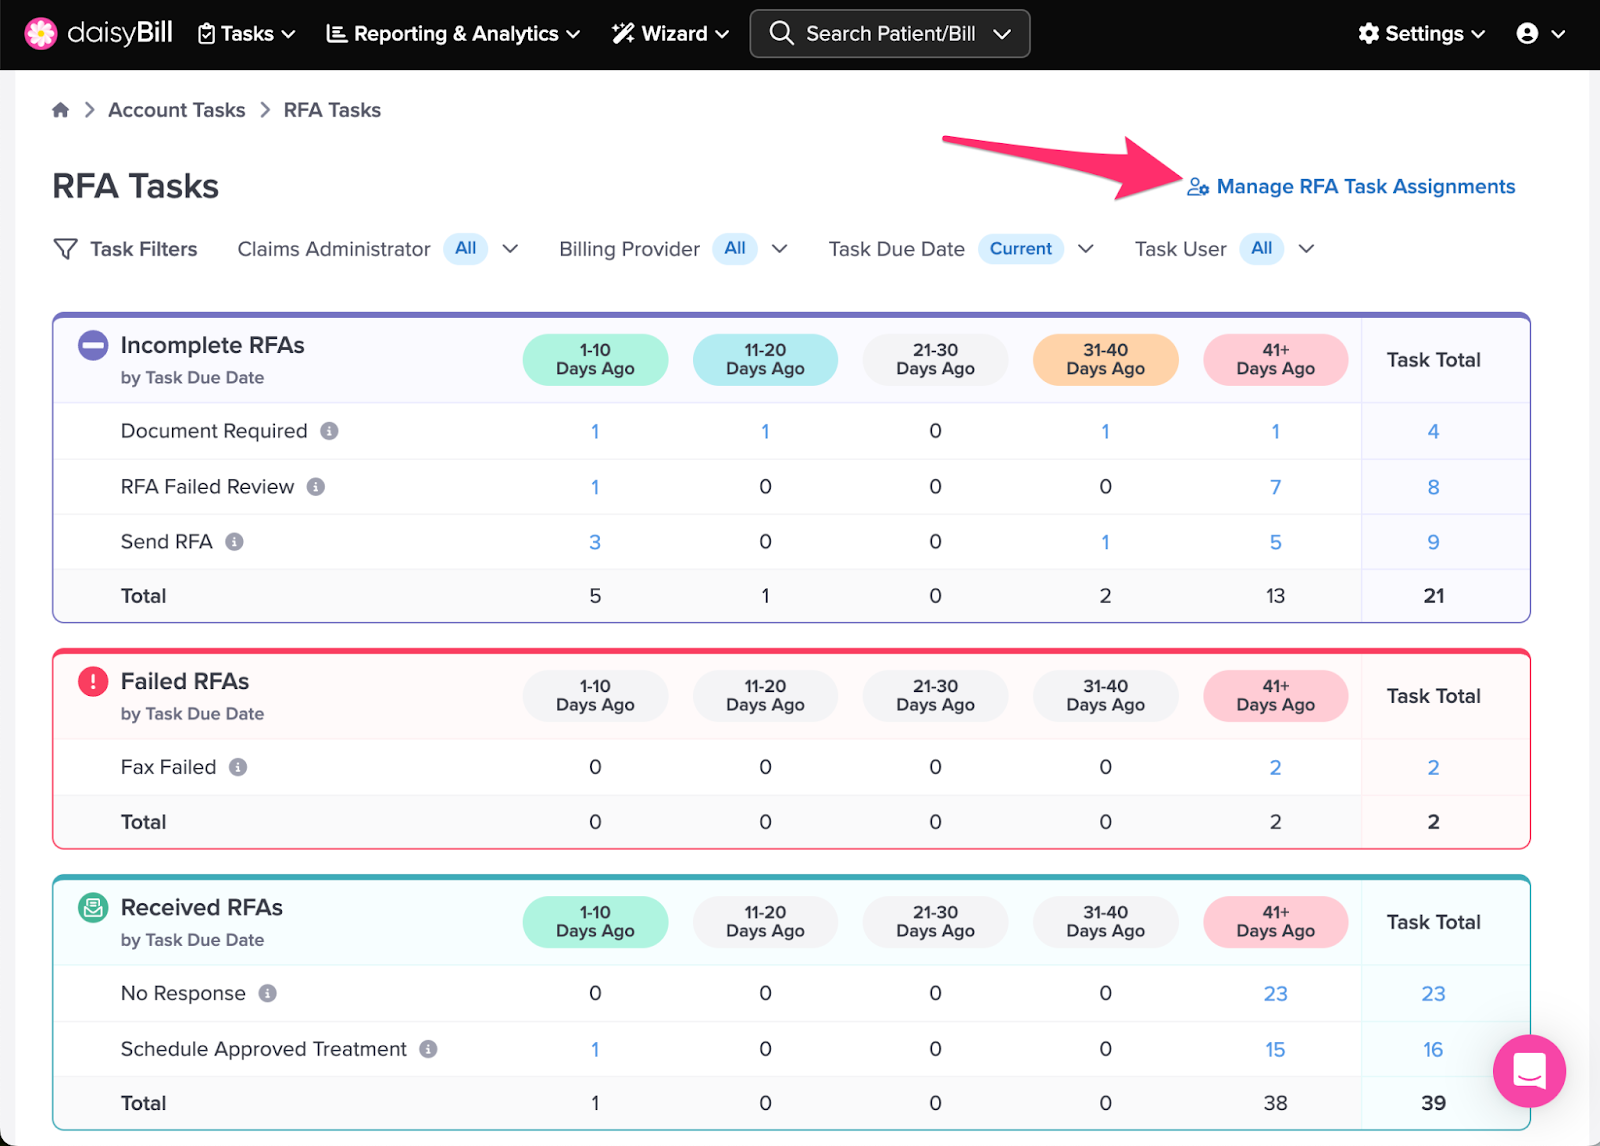Click the Search Patient/Bill field
This screenshot has height=1146, width=1600.
890,34
